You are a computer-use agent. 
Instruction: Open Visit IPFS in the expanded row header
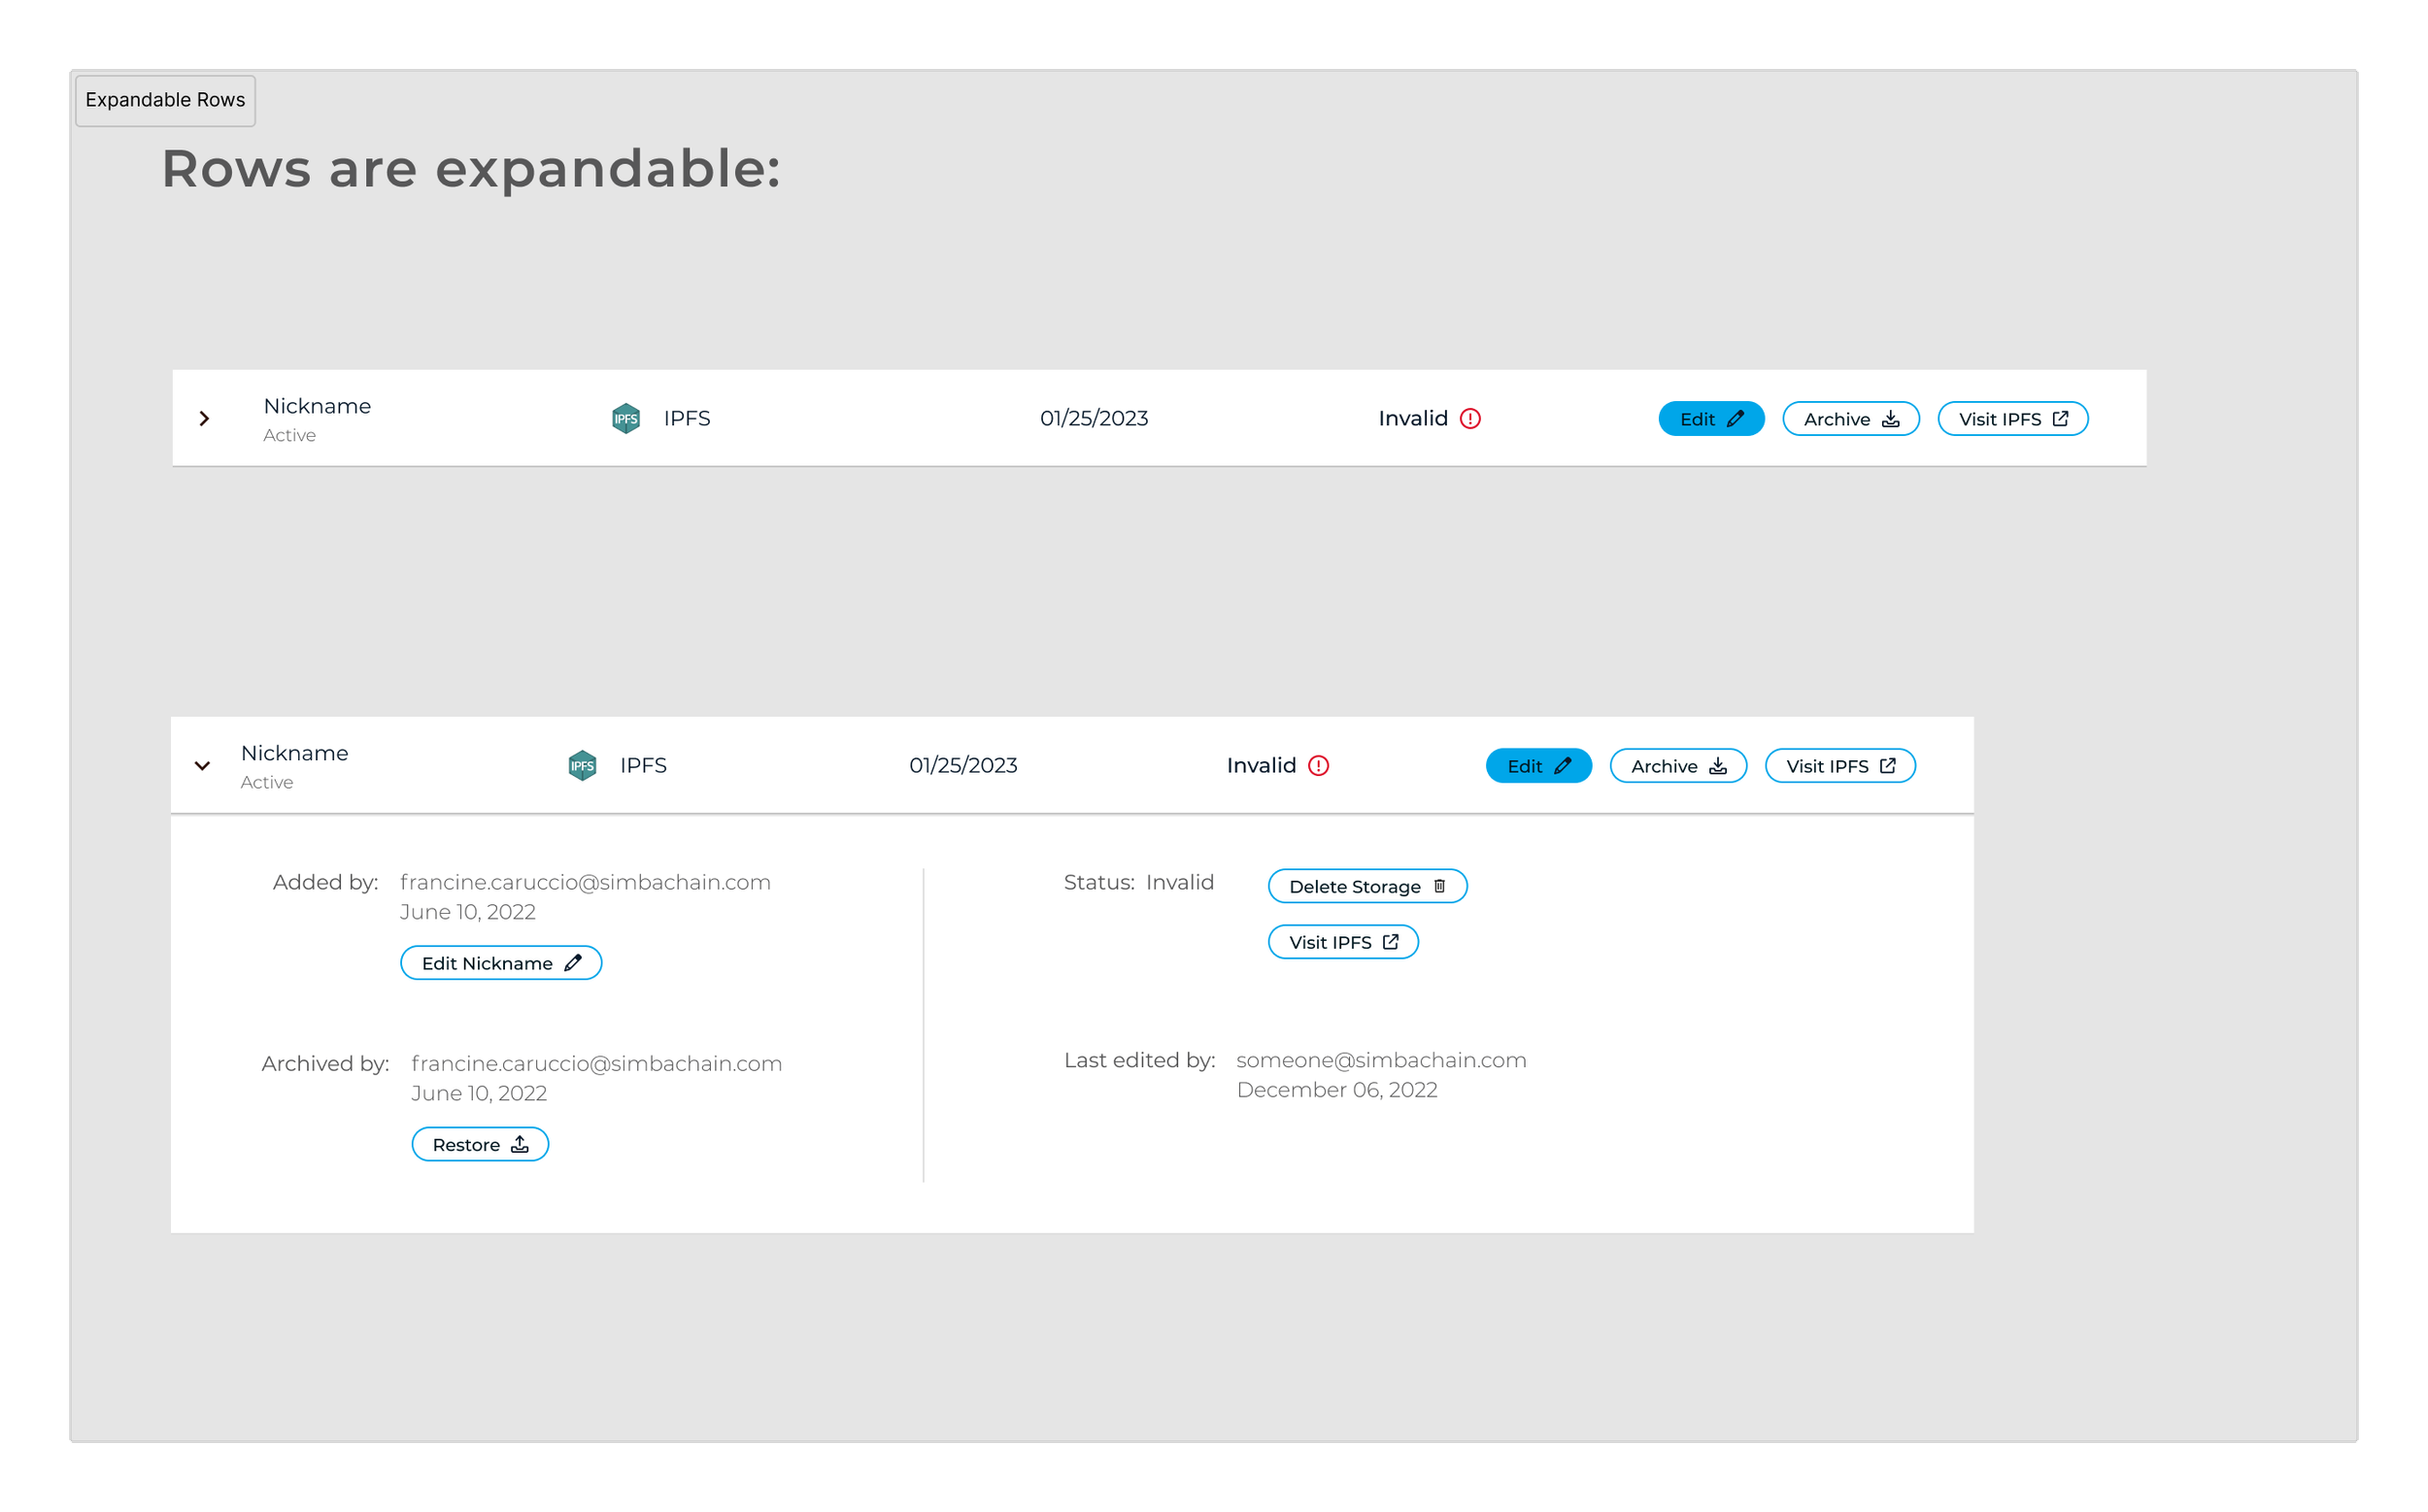1839,766
